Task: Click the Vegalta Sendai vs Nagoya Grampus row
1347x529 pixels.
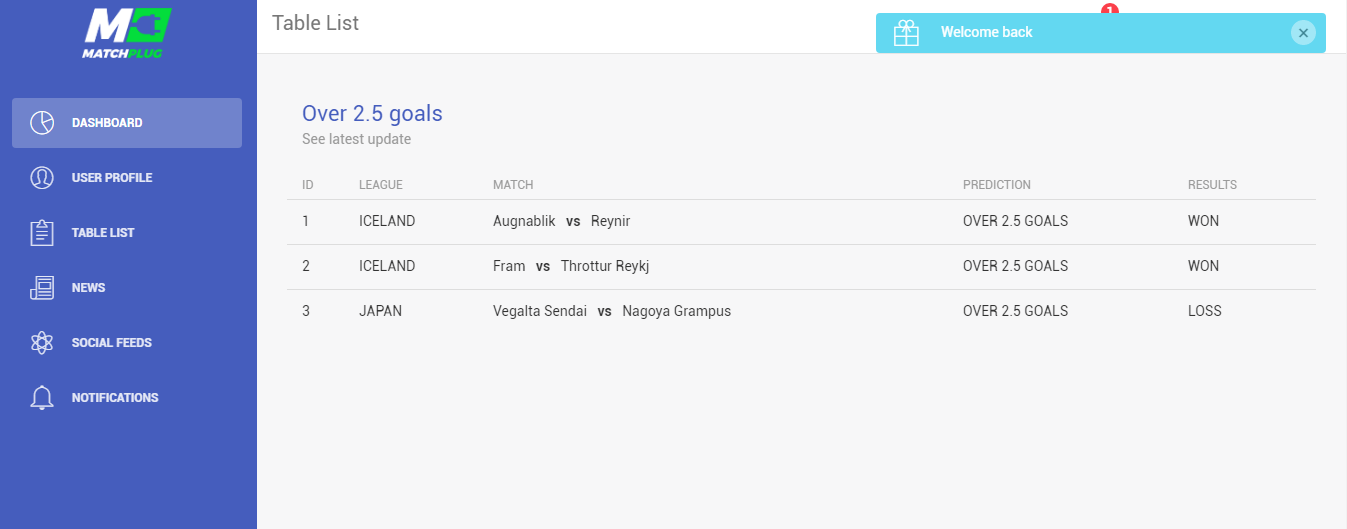Action: (801, 312)
